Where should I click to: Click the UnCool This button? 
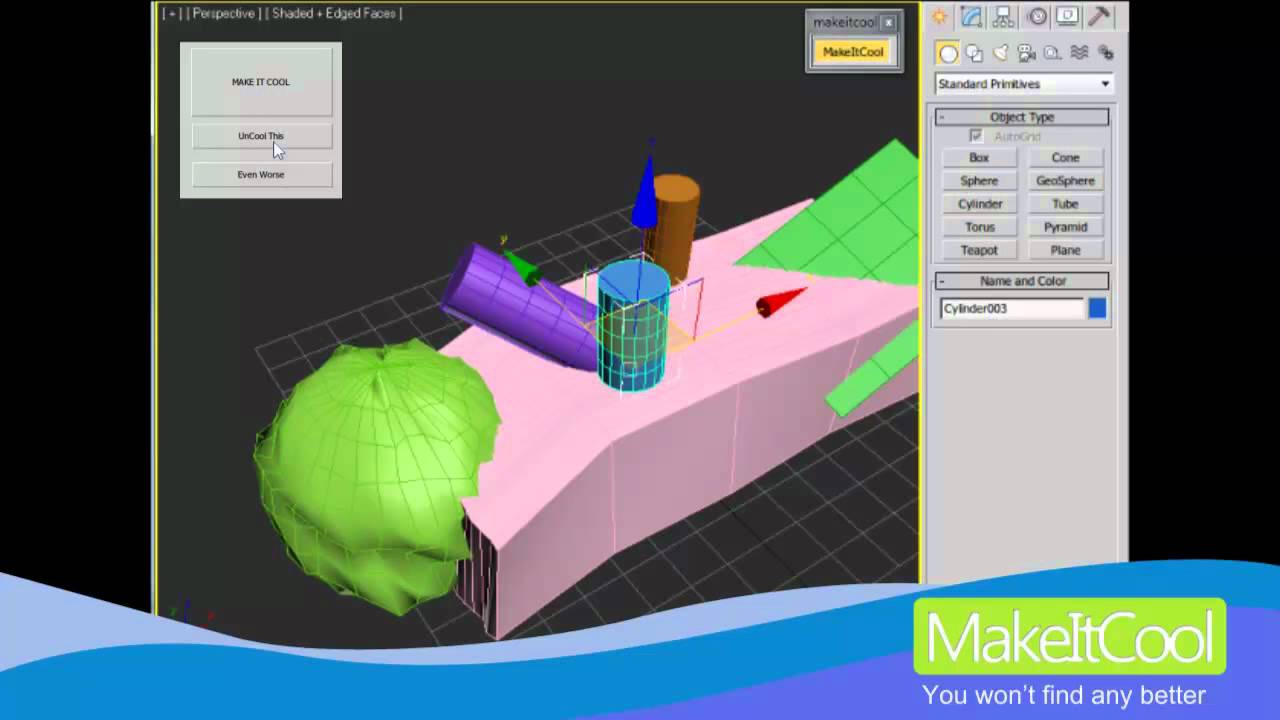[x=261, y=136]
